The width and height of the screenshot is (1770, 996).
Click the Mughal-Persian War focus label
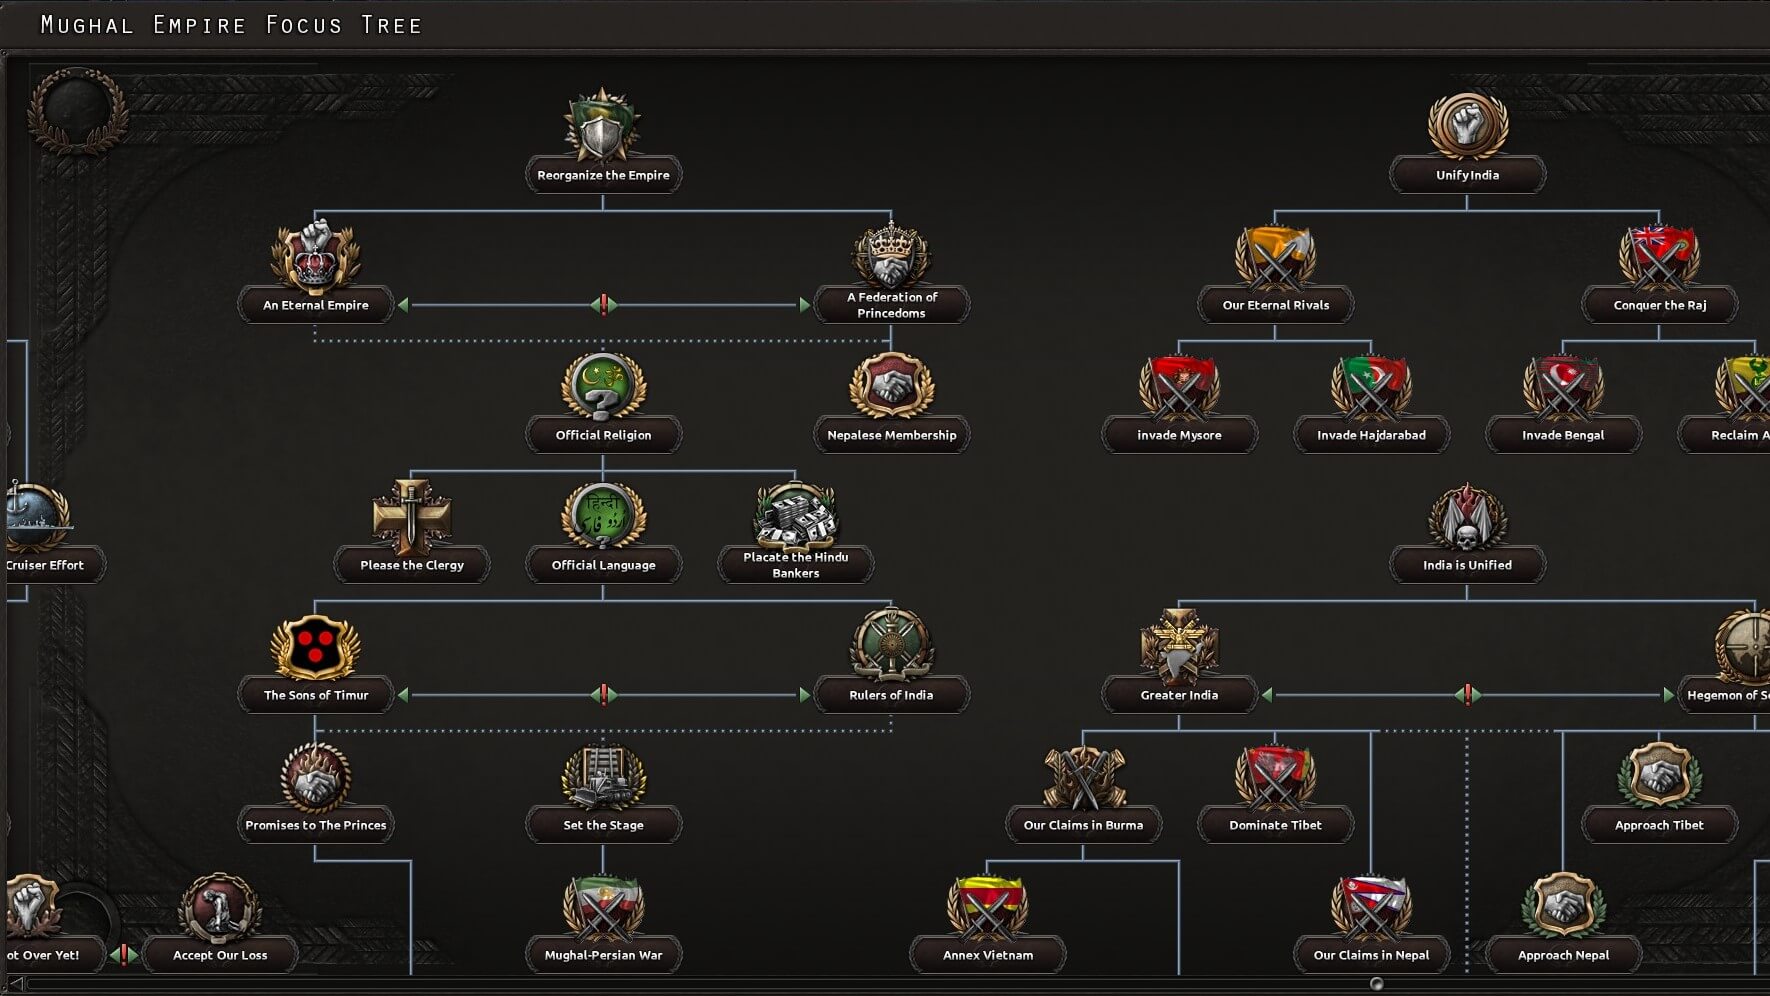(603, 955)
